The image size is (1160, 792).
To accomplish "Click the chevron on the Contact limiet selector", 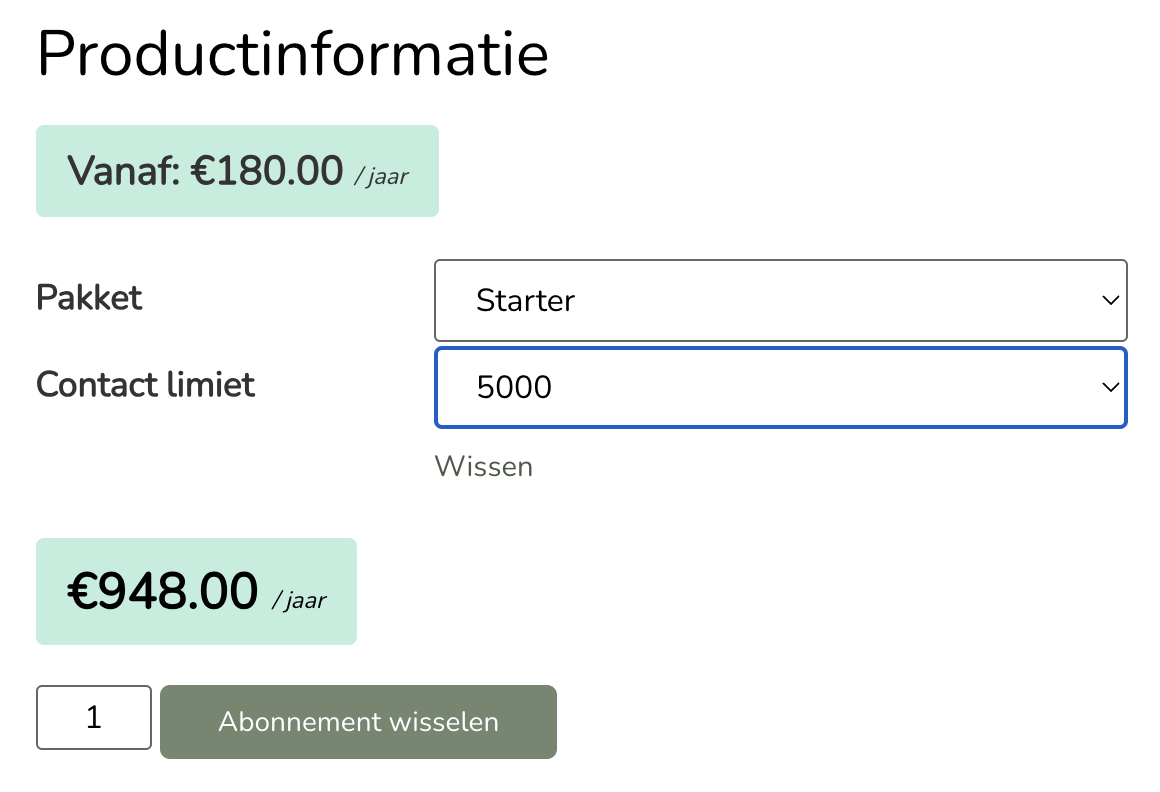I will pyautogui.click(x=1108, y=388).
